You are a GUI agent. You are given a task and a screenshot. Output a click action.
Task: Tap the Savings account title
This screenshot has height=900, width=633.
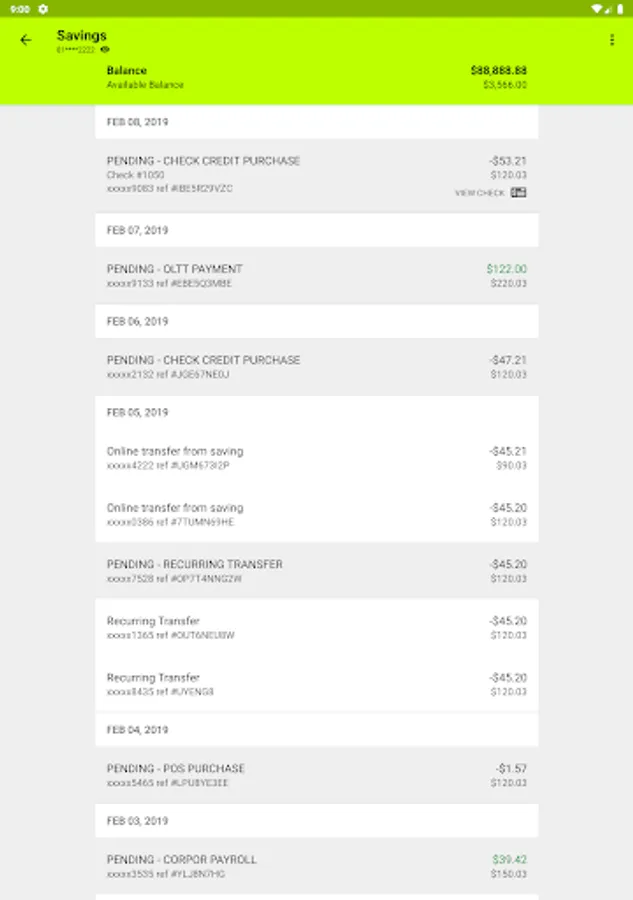pos(82,36)
